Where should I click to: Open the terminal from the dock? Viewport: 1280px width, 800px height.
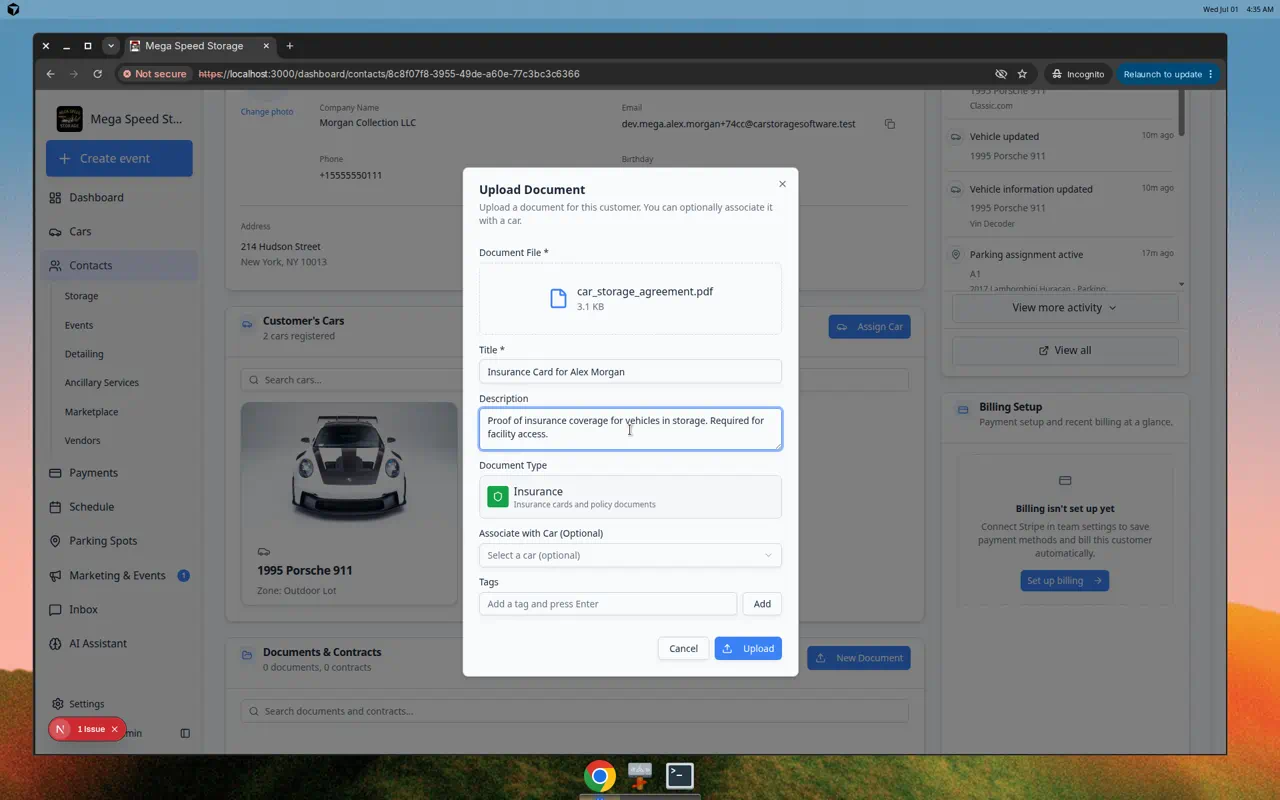point(680,775)
